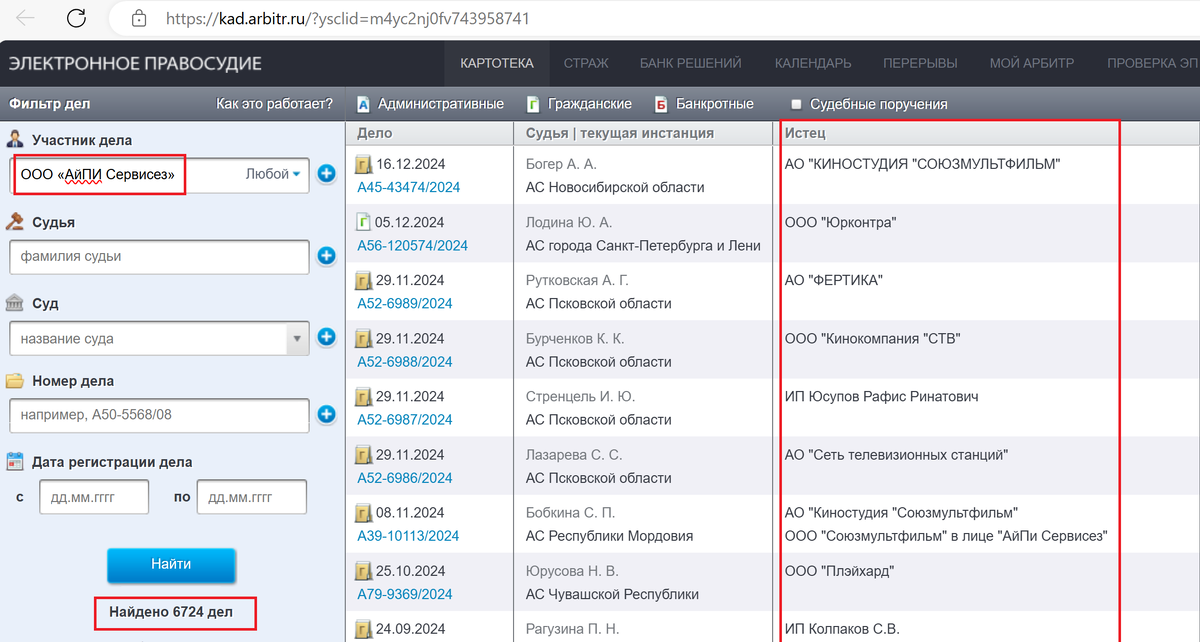Click case icon beside А52-6987/2024

(x=365, y=396)
